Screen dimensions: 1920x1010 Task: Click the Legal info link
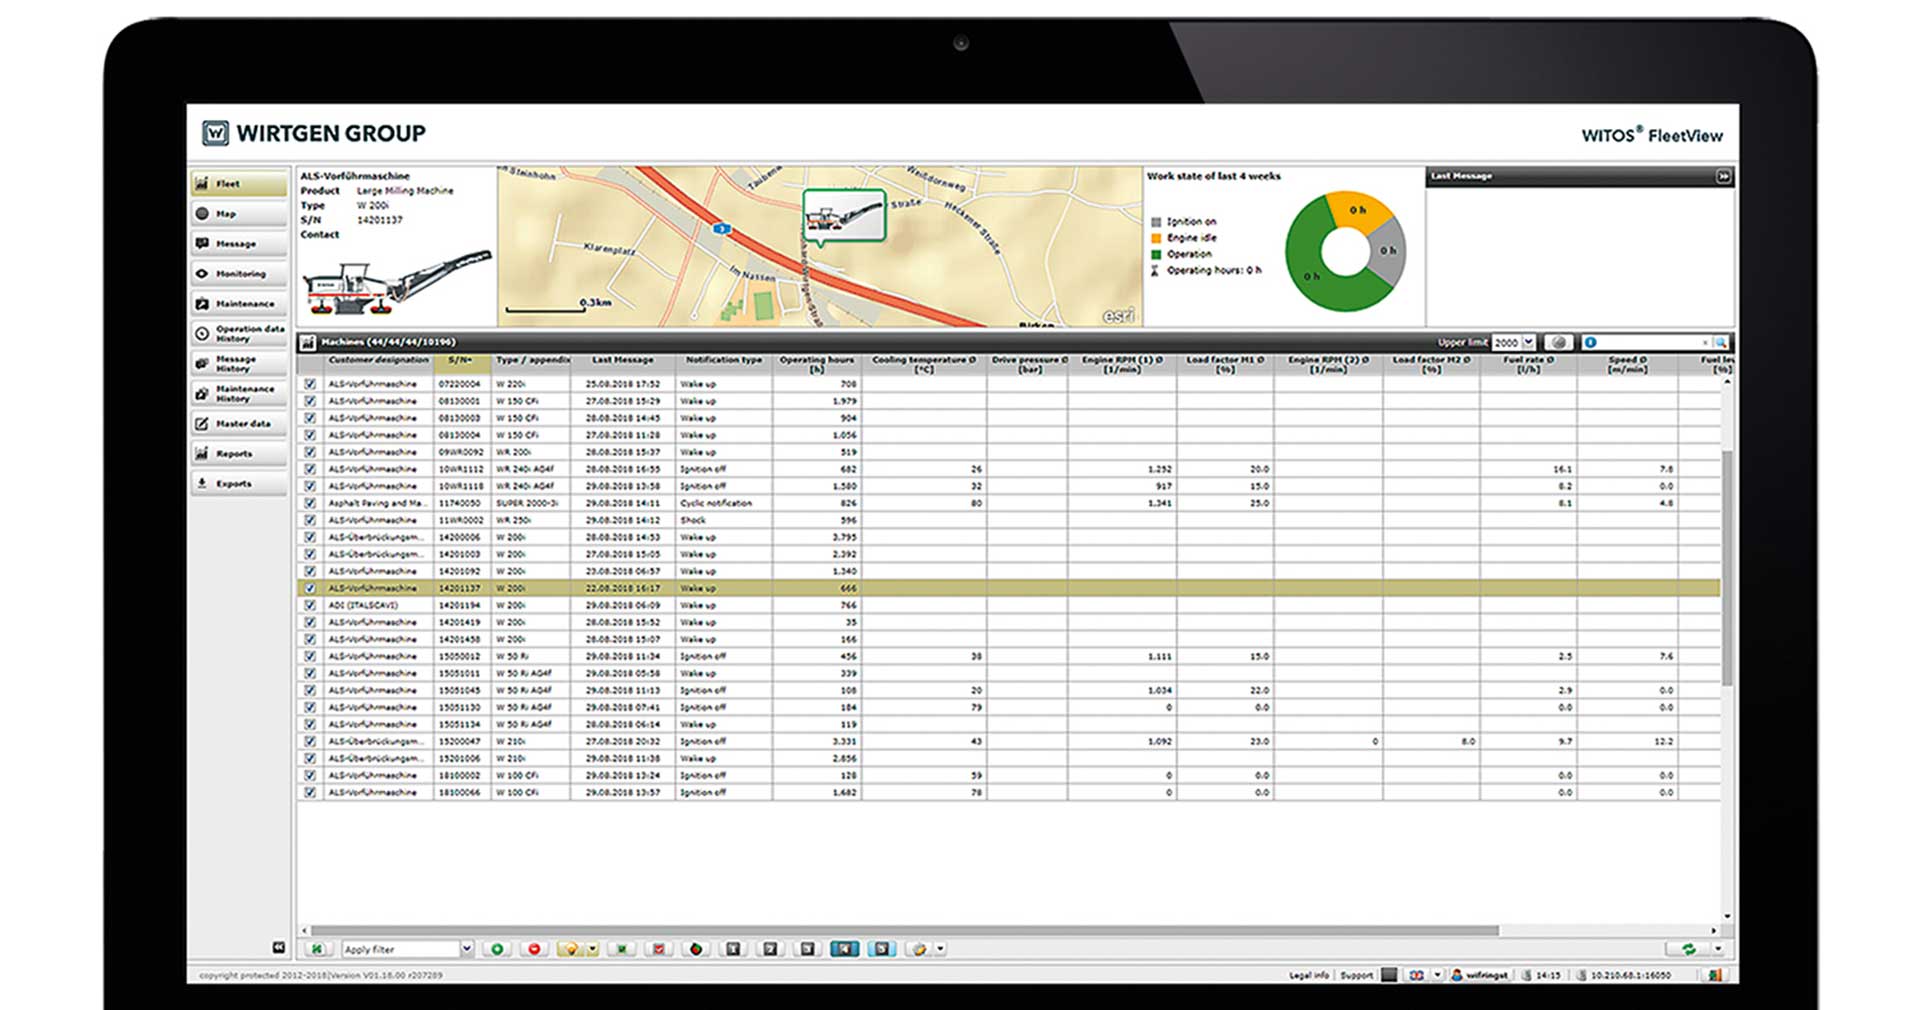[1308, 975]
